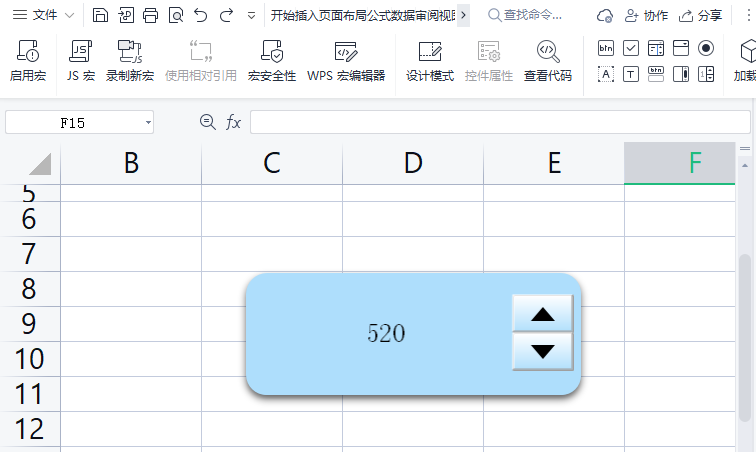Click the zoom magnifier beside fx
The width and height of the screenshot is (756, 452).
point(208,122)
